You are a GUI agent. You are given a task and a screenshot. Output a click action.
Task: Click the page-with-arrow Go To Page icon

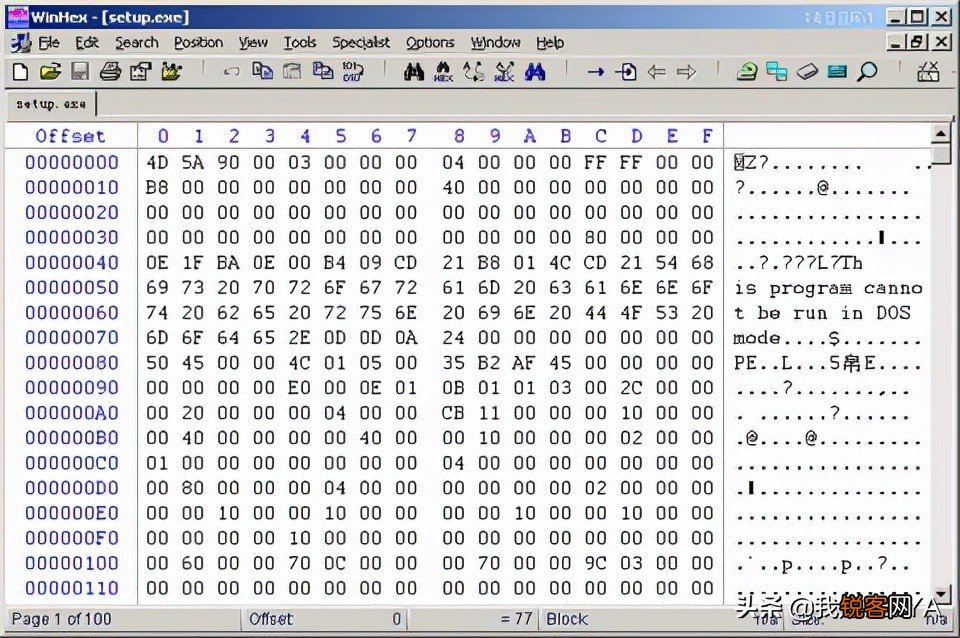click(x=626, y=72)
